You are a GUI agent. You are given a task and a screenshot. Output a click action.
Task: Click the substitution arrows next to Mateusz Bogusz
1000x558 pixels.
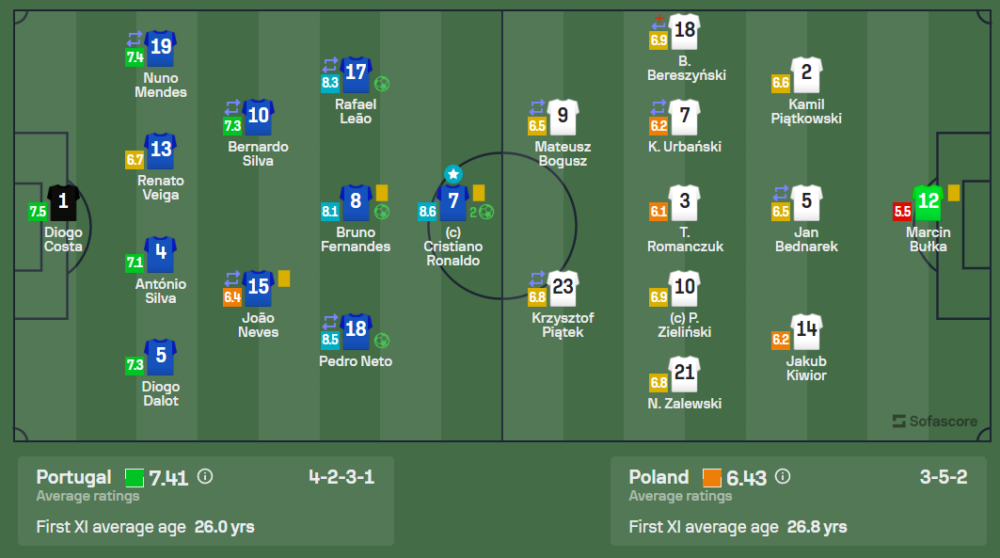[x=537, y=107]
